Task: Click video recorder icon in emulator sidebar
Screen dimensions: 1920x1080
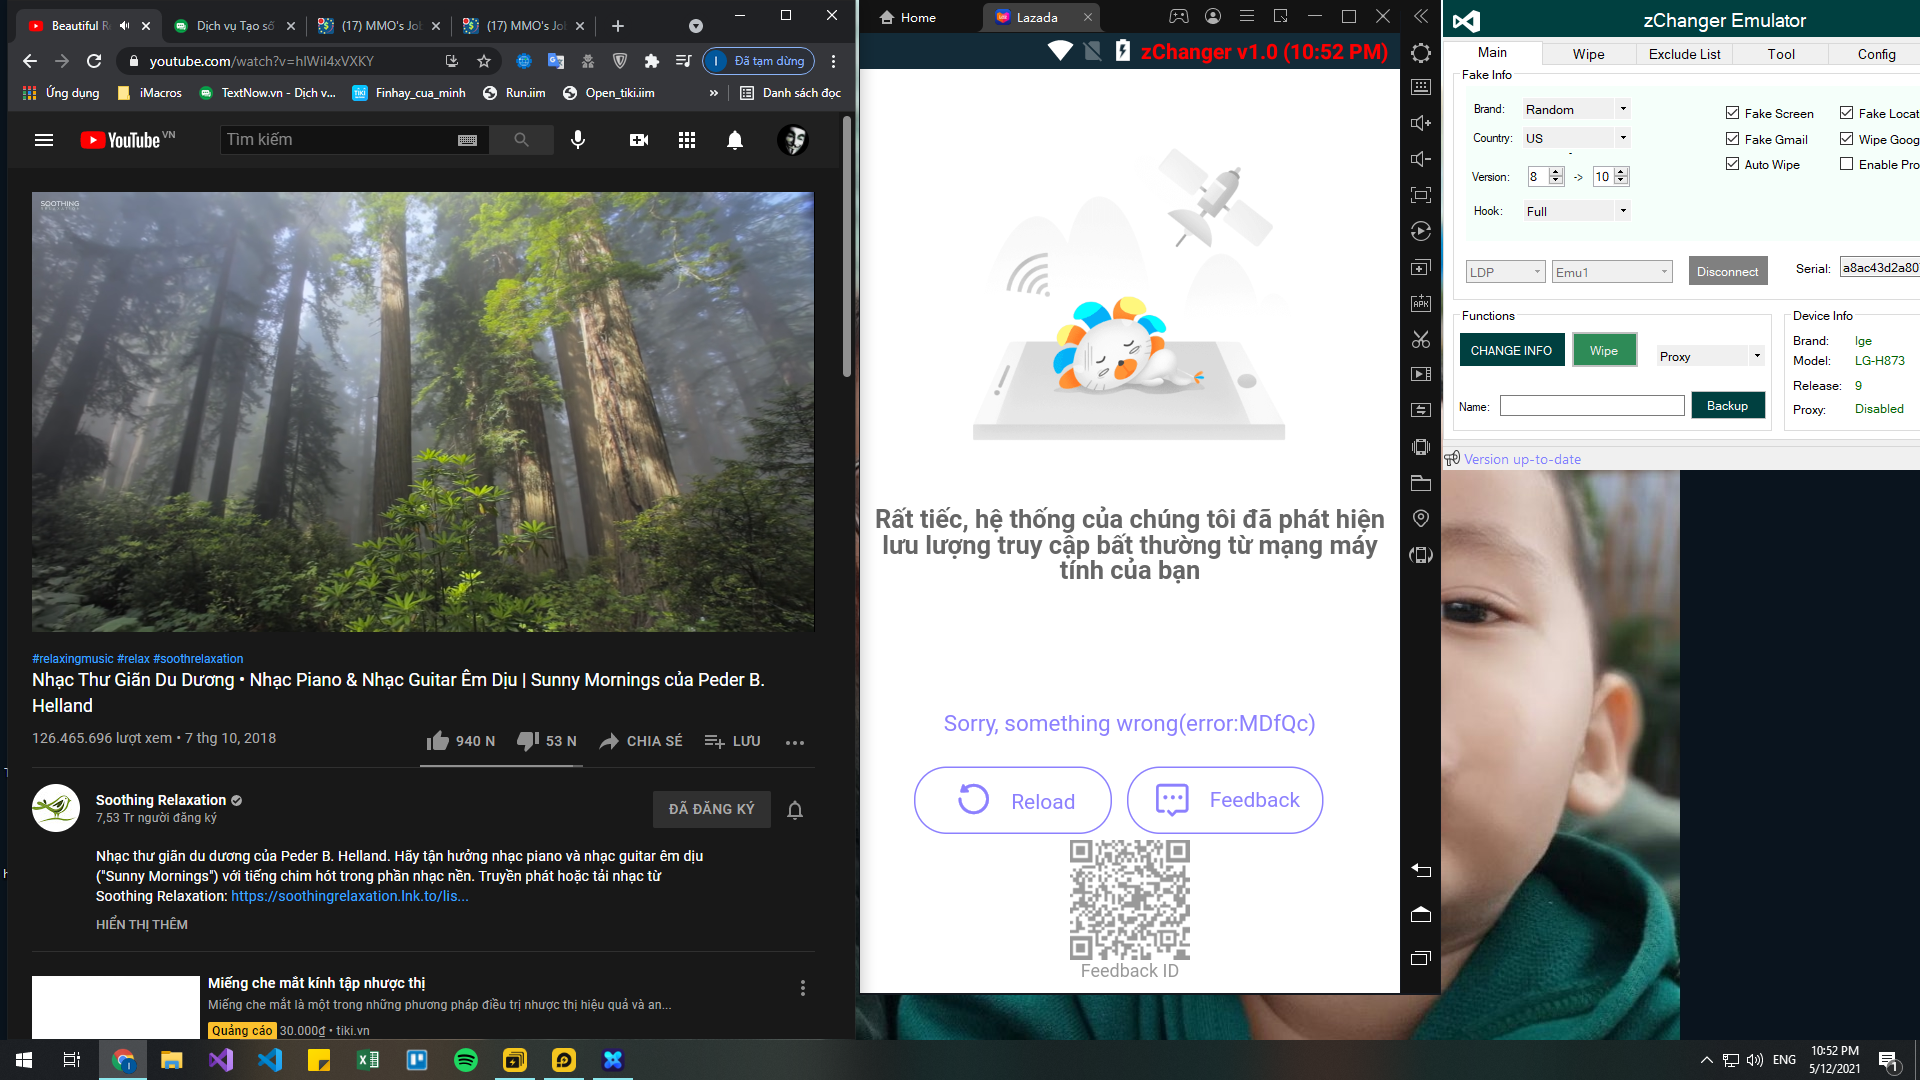Action: coord(1421,374)
